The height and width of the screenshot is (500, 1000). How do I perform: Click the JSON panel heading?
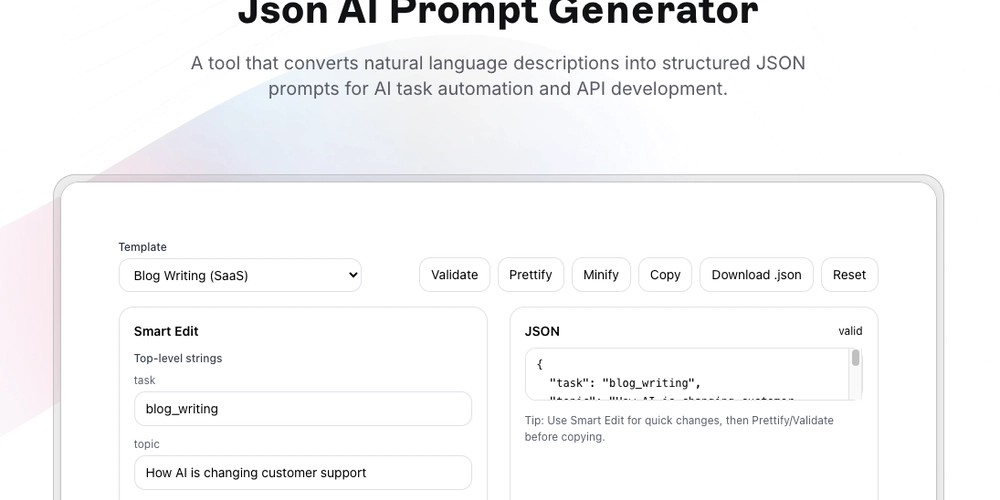(x=542, y=331)
